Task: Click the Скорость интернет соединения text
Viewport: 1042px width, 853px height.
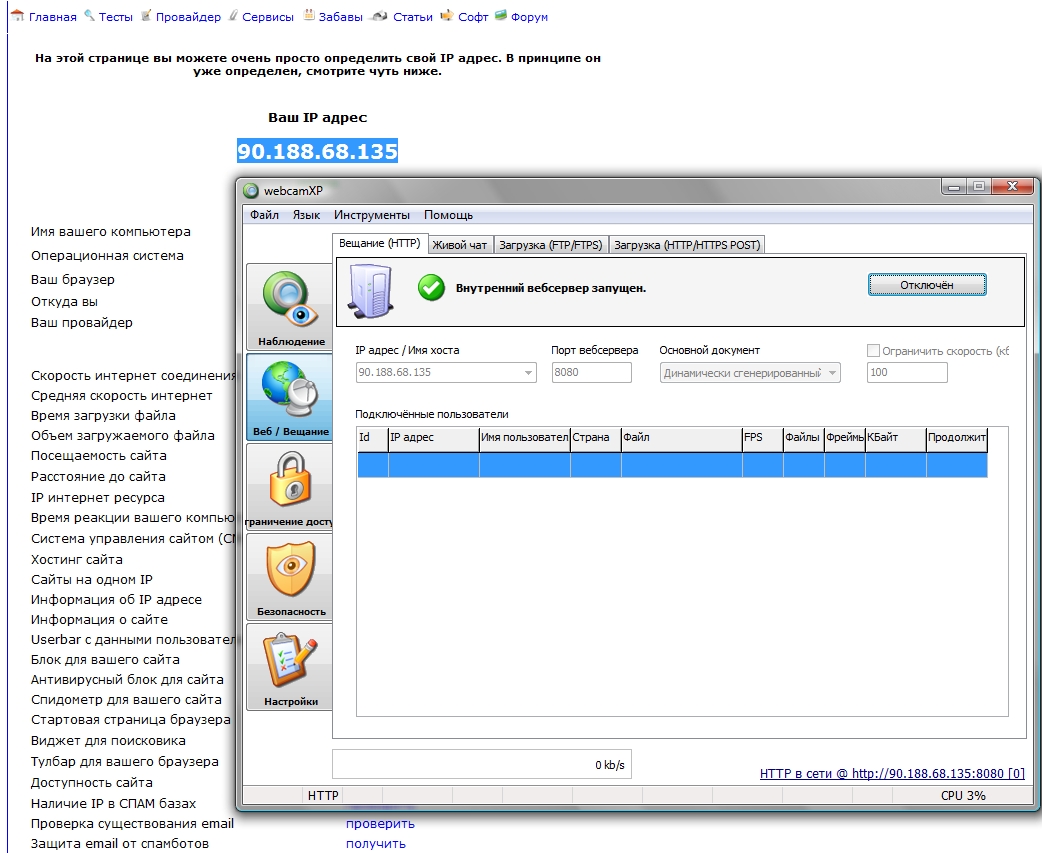Action: pos(133,375)
